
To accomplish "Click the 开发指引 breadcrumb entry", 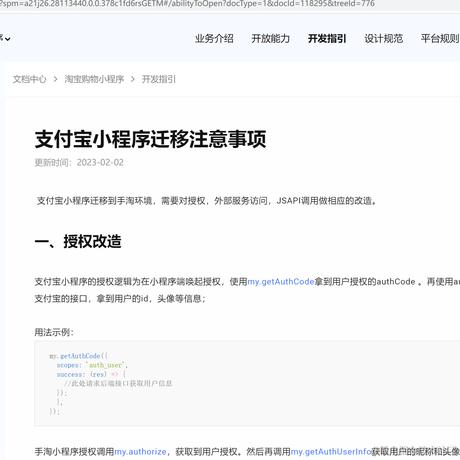I will [159, 79].
